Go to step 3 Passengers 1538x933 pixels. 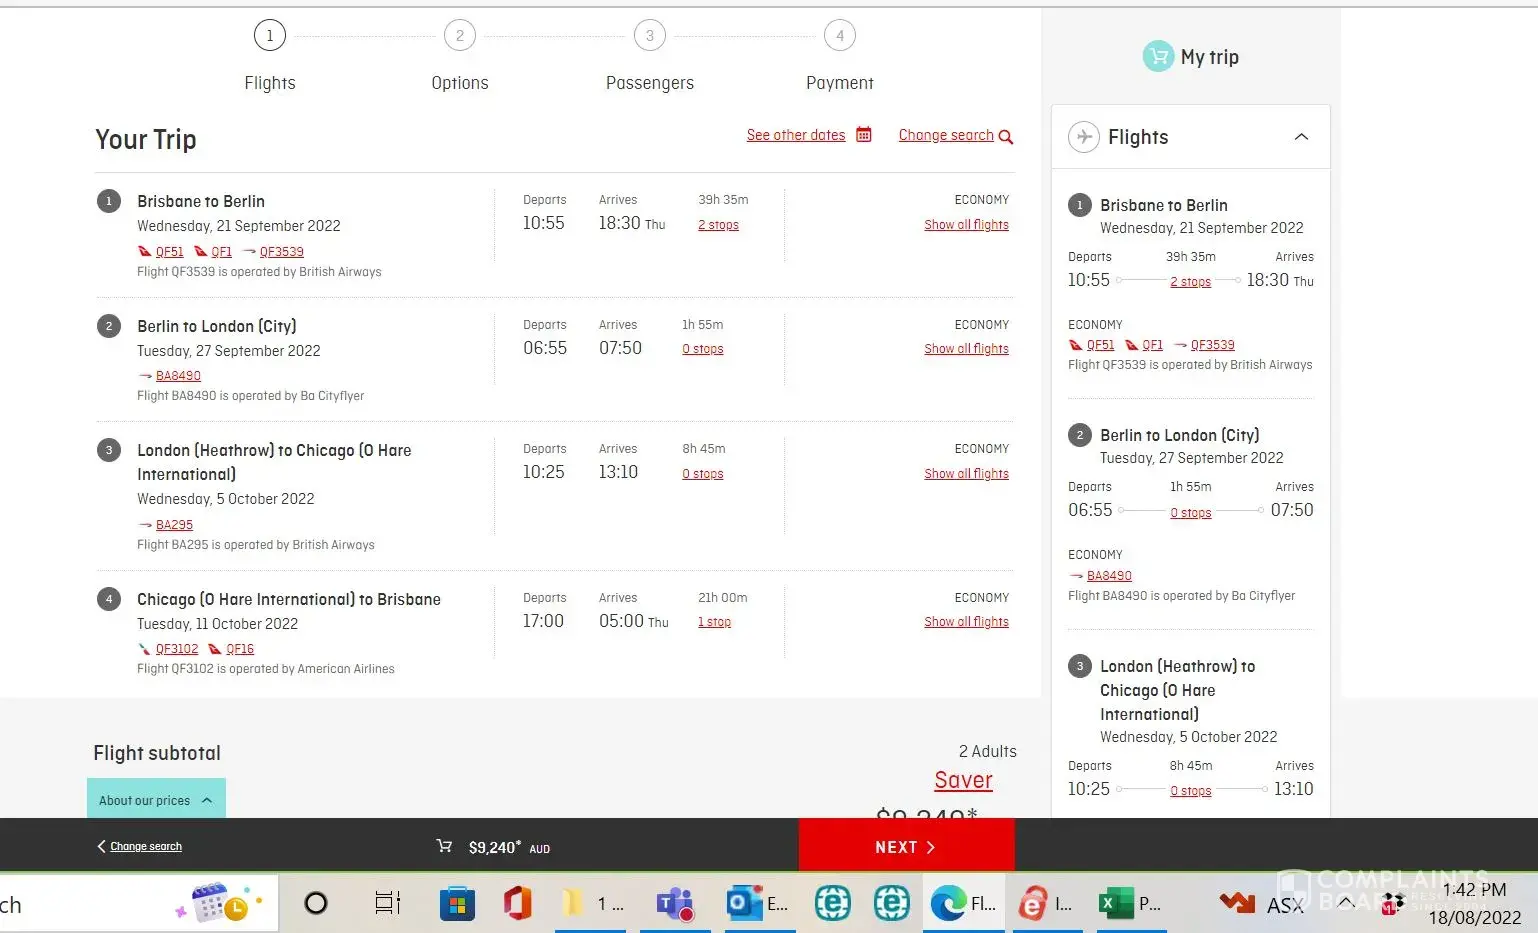pyautogui.click(x=650, y=36)
